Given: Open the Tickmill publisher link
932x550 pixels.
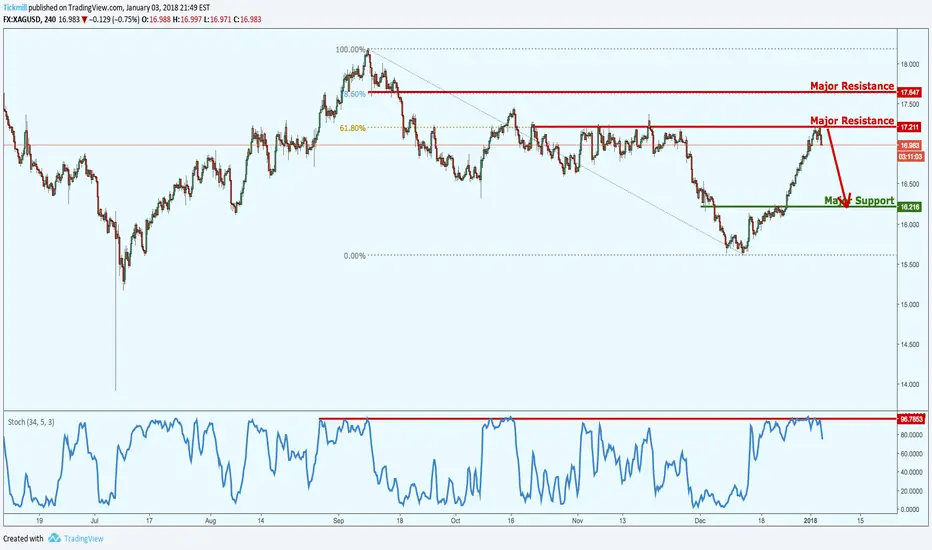Looking at the screenshot, I should [x=15, y=8].
